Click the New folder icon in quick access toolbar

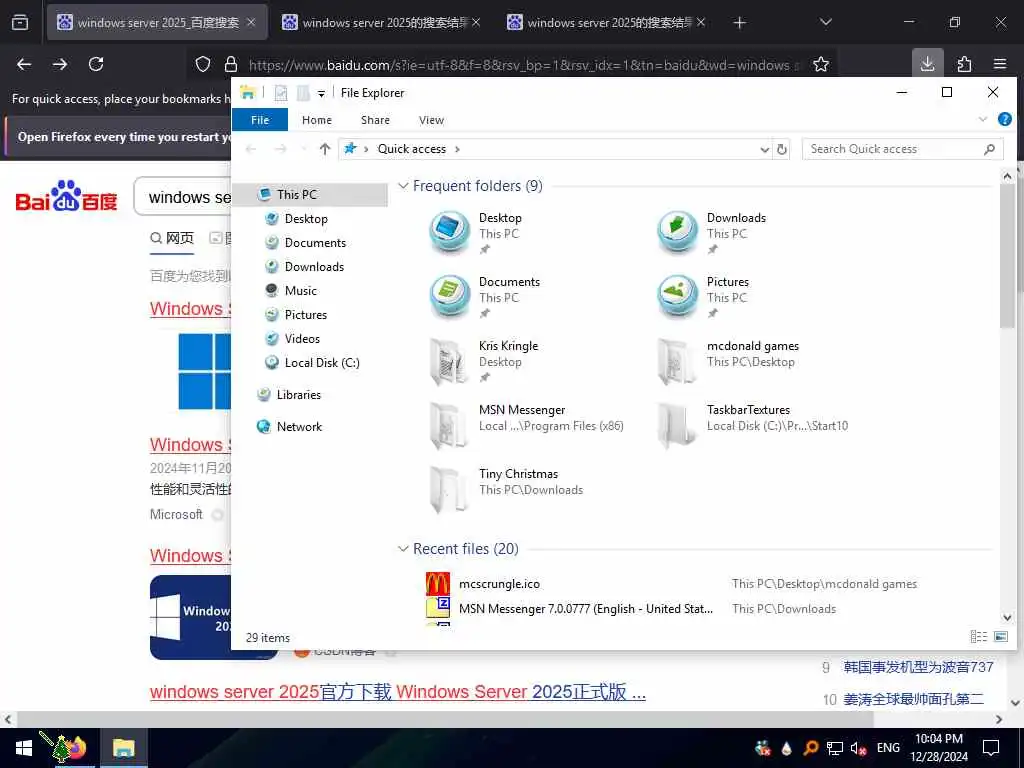[x=303, y=93]
